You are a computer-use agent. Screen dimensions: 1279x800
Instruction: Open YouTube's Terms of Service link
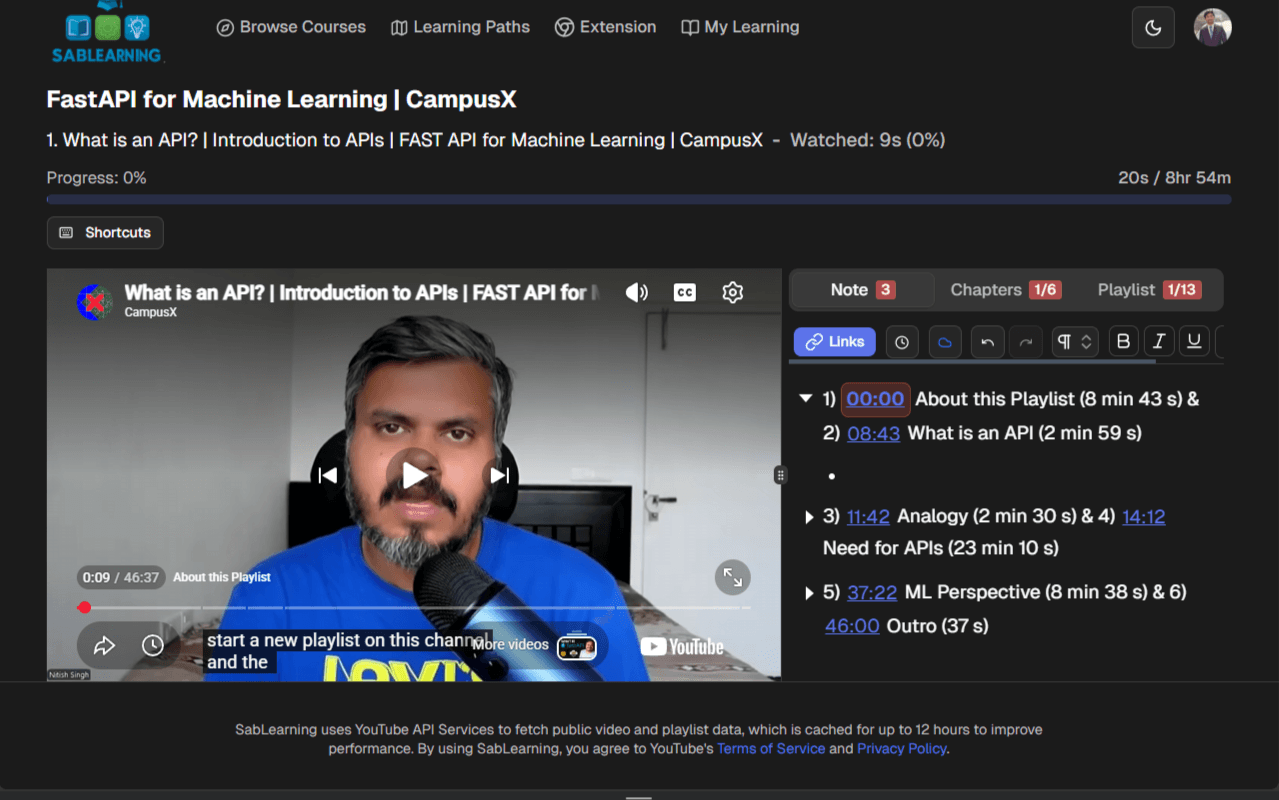(x=770, y=748)
